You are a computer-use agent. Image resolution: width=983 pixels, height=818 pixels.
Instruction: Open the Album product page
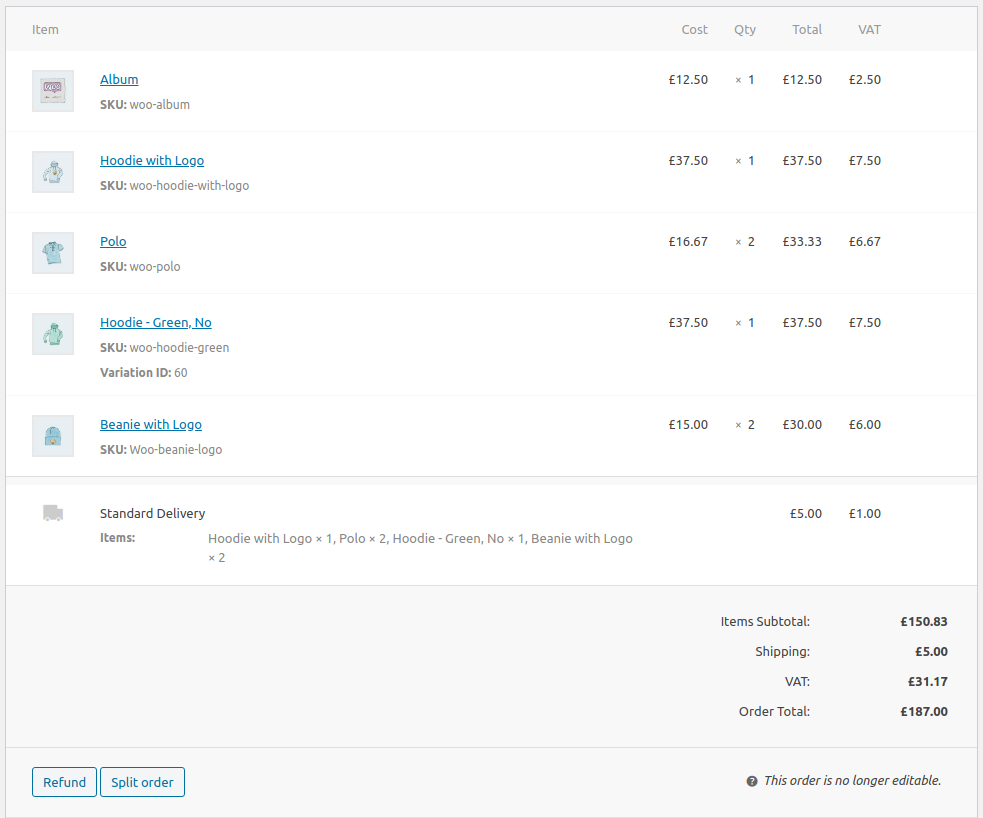pos(119,79)
